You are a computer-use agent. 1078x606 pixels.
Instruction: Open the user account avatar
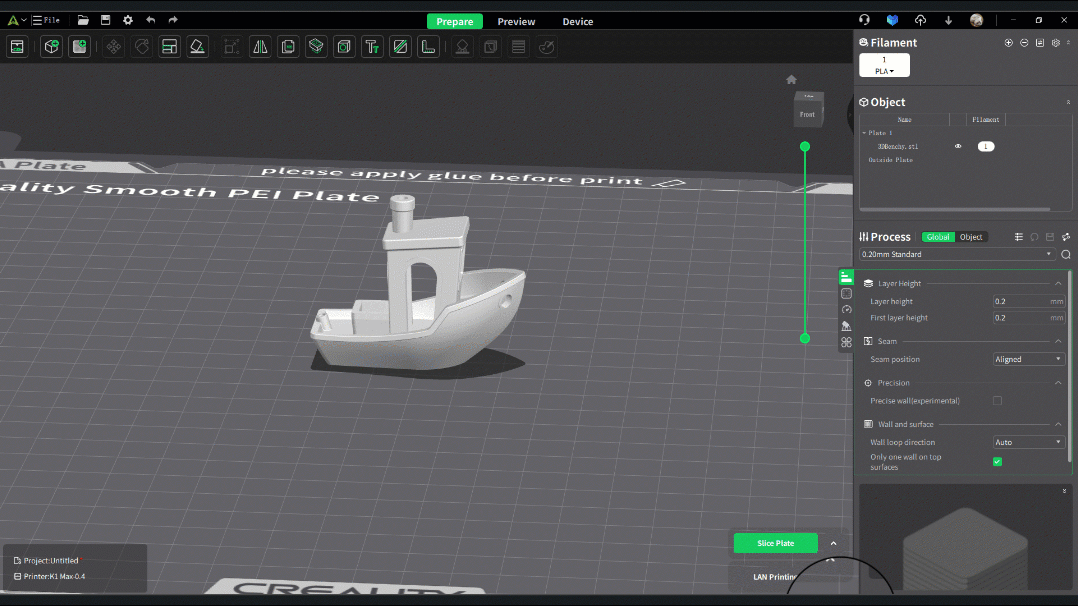point(976,20)
